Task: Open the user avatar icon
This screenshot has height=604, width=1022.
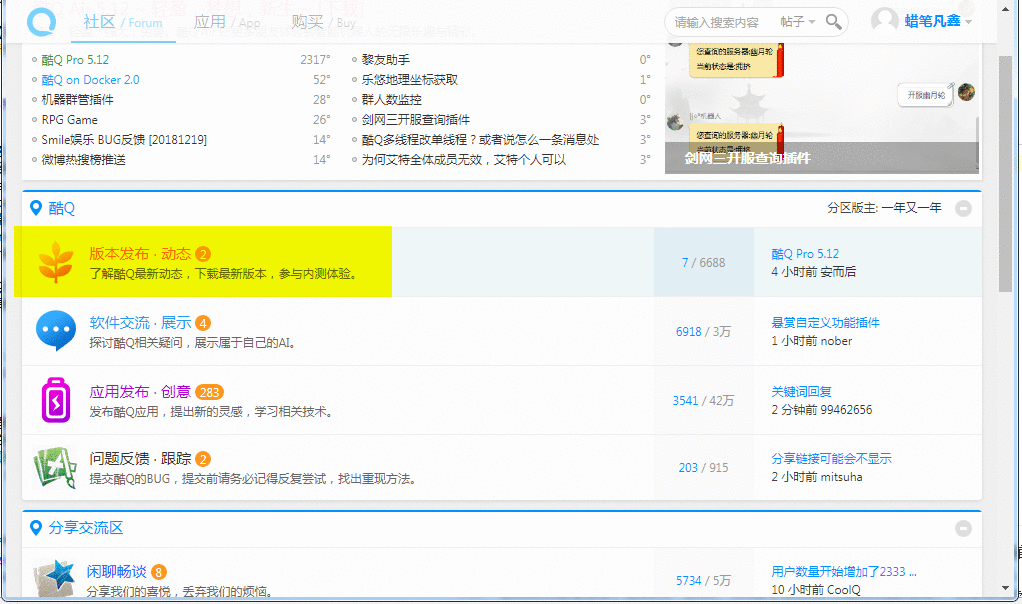Action: click(x=884, y=20)
